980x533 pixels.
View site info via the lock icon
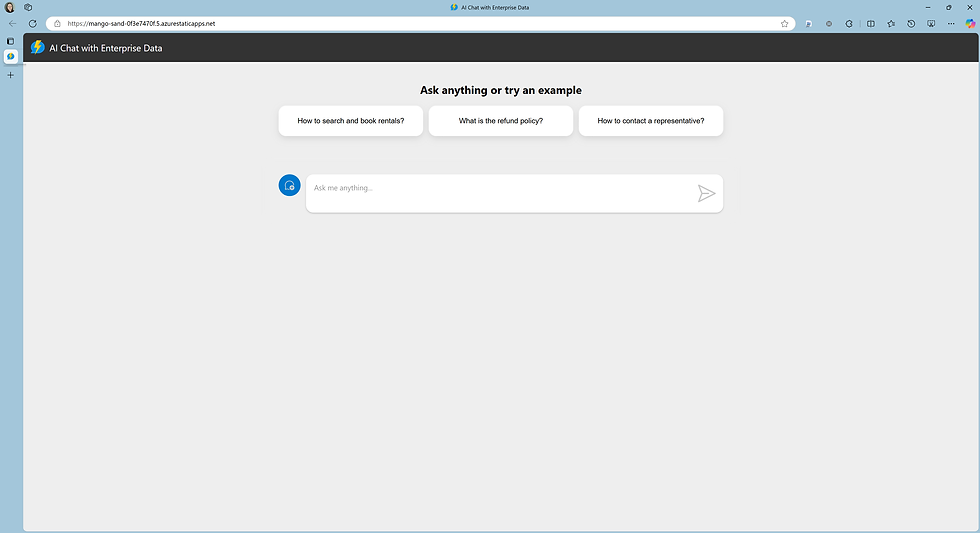click(x=57, y=24)
